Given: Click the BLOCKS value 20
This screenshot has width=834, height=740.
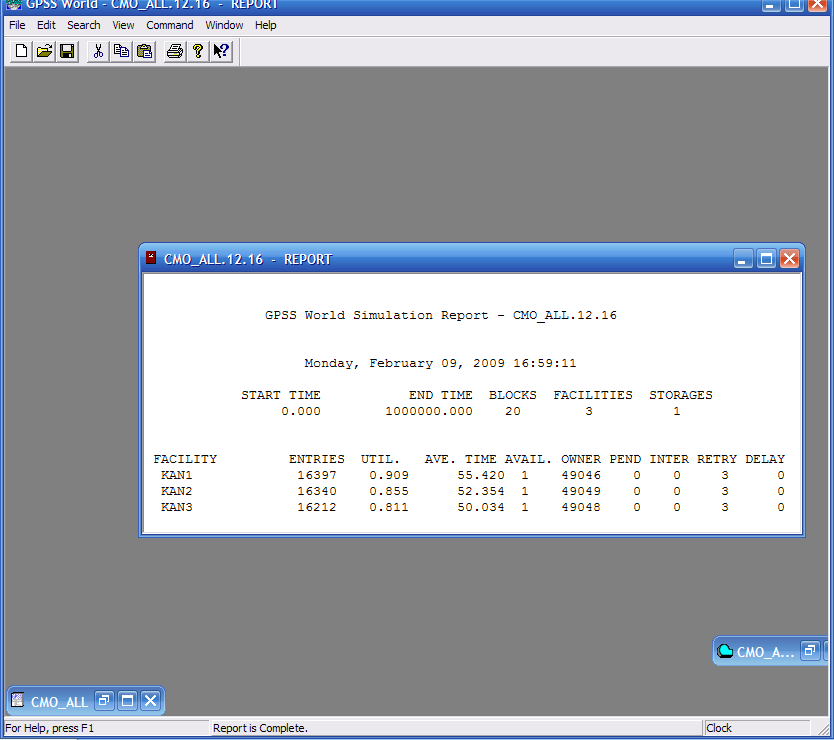Looking at the screenshot, I should (513, 411).
